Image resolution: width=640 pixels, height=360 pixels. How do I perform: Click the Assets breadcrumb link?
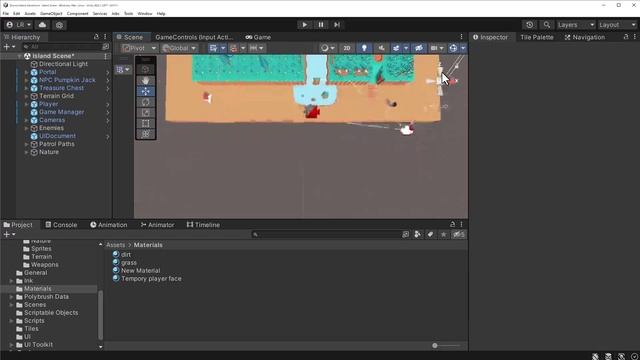pyautogui.click(x=116, y=245)
